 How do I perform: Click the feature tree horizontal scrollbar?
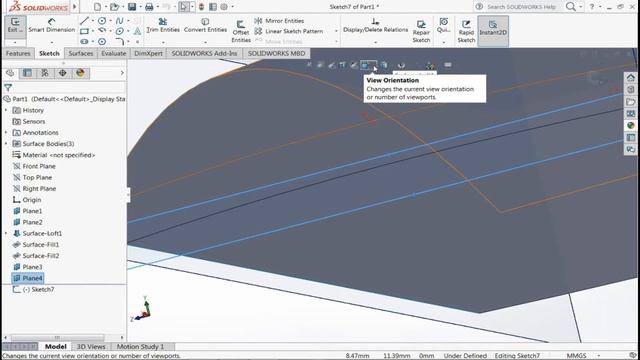coord(58,338)
